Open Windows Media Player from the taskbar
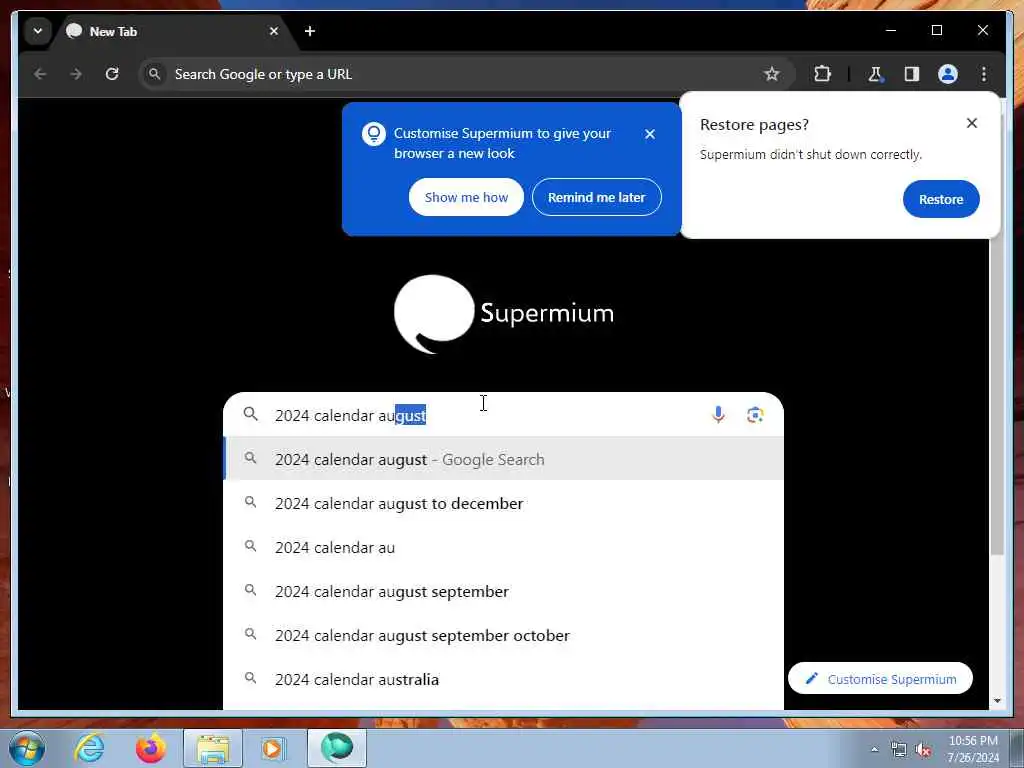The image size is (1024, 768). 274,748
